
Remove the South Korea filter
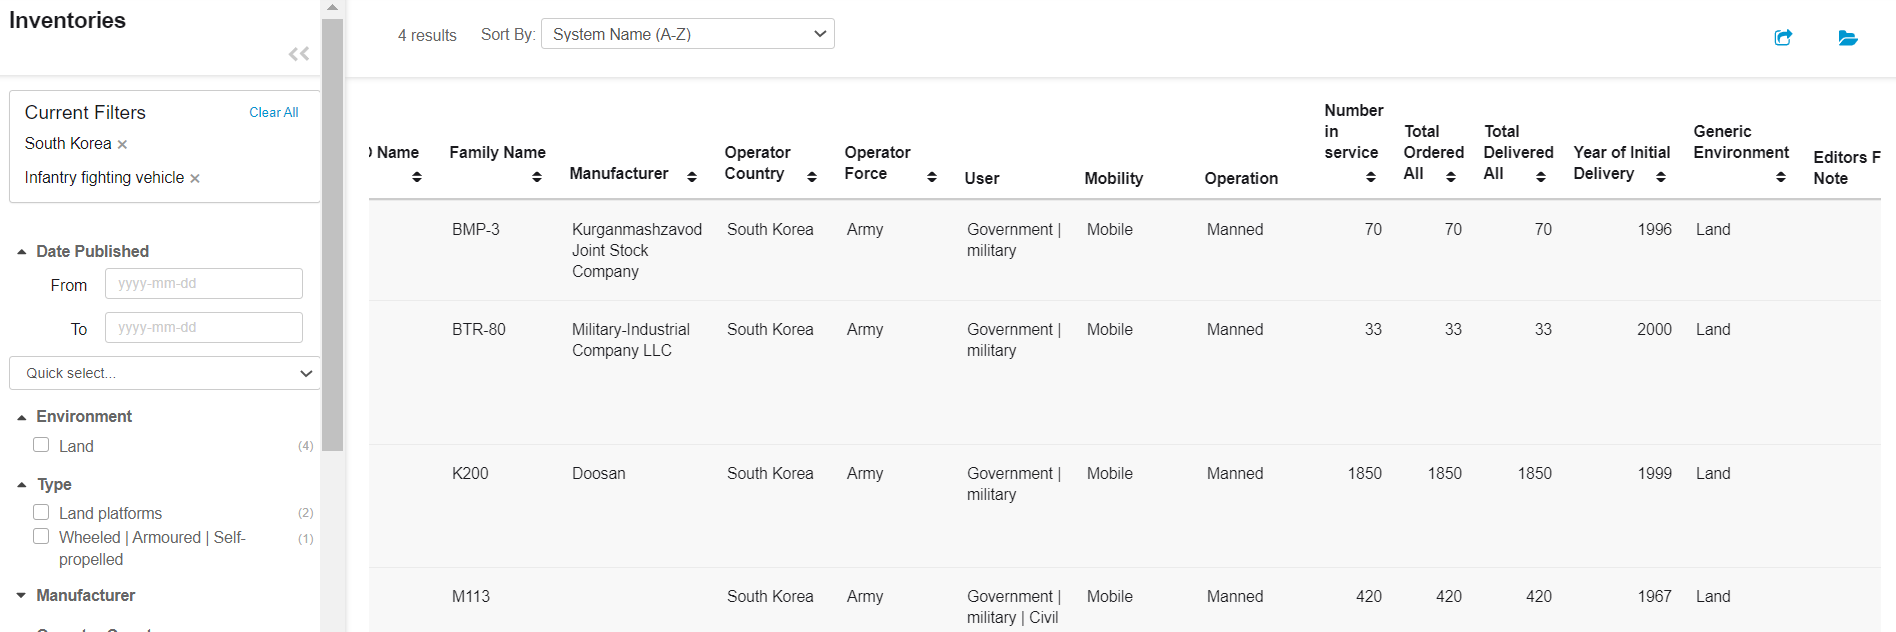[122, 145]
